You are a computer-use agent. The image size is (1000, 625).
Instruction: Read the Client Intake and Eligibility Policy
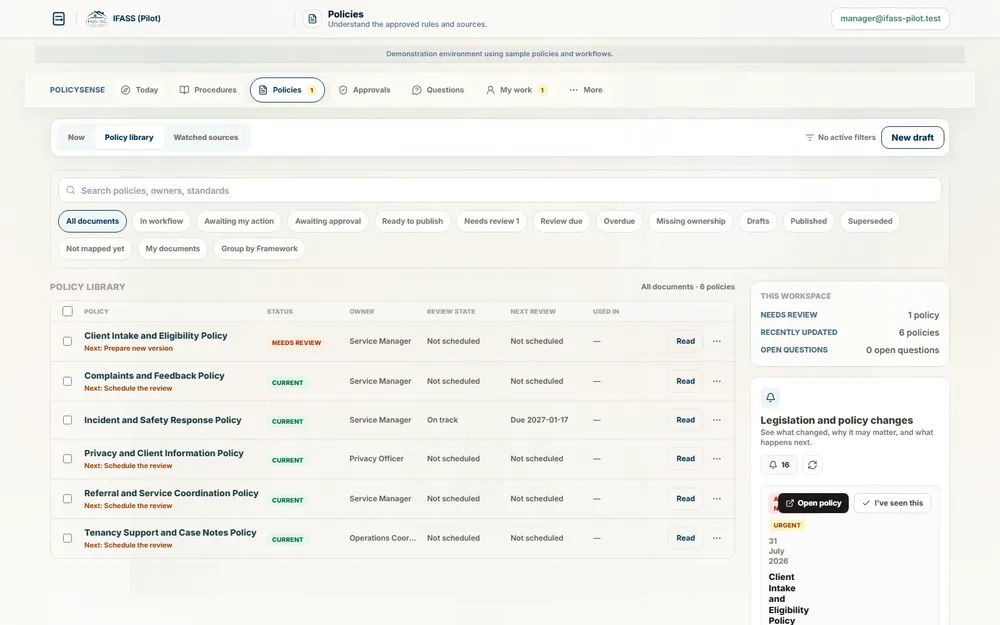pos(686,341)
